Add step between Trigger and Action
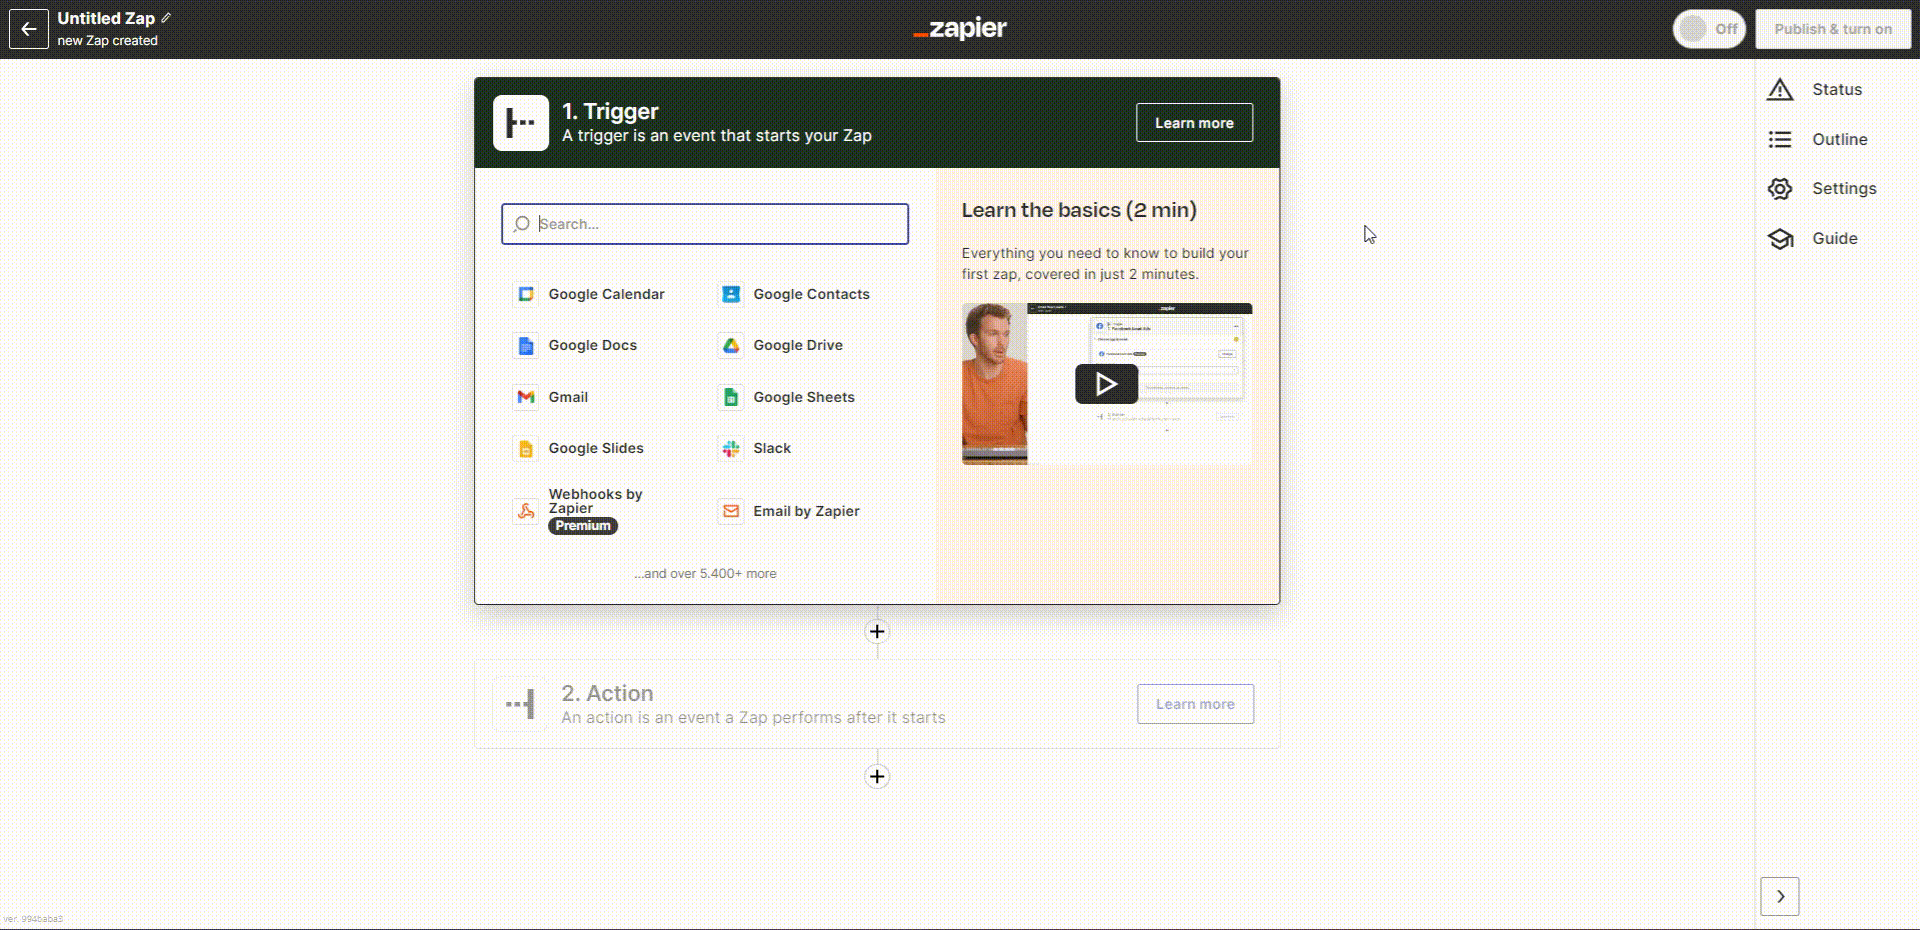The height and width of the screenshot is (930, 1920). pos(877,632)
